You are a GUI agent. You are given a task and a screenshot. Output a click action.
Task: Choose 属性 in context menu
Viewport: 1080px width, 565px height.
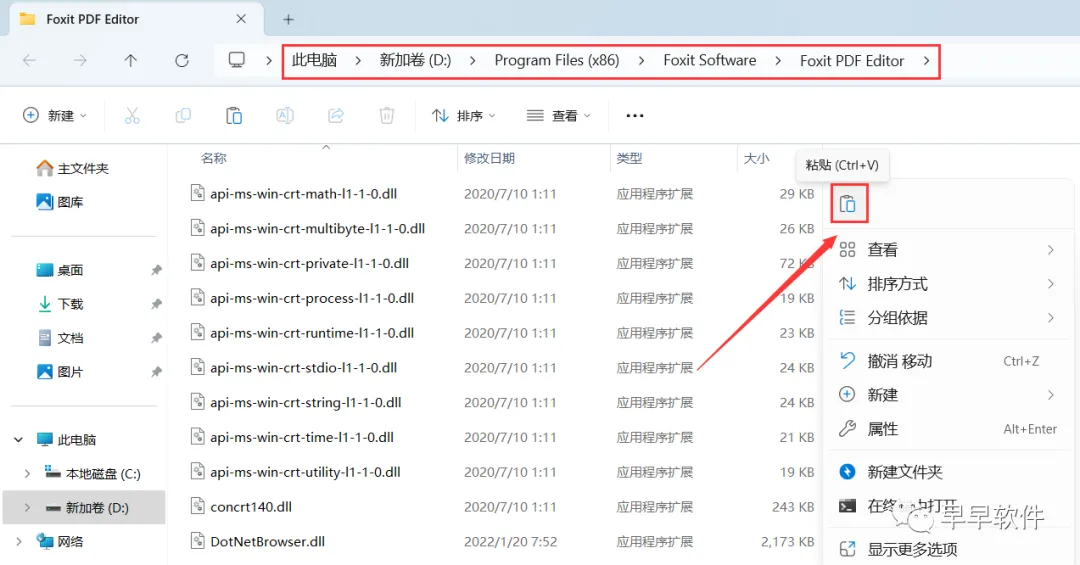point(947,429)
